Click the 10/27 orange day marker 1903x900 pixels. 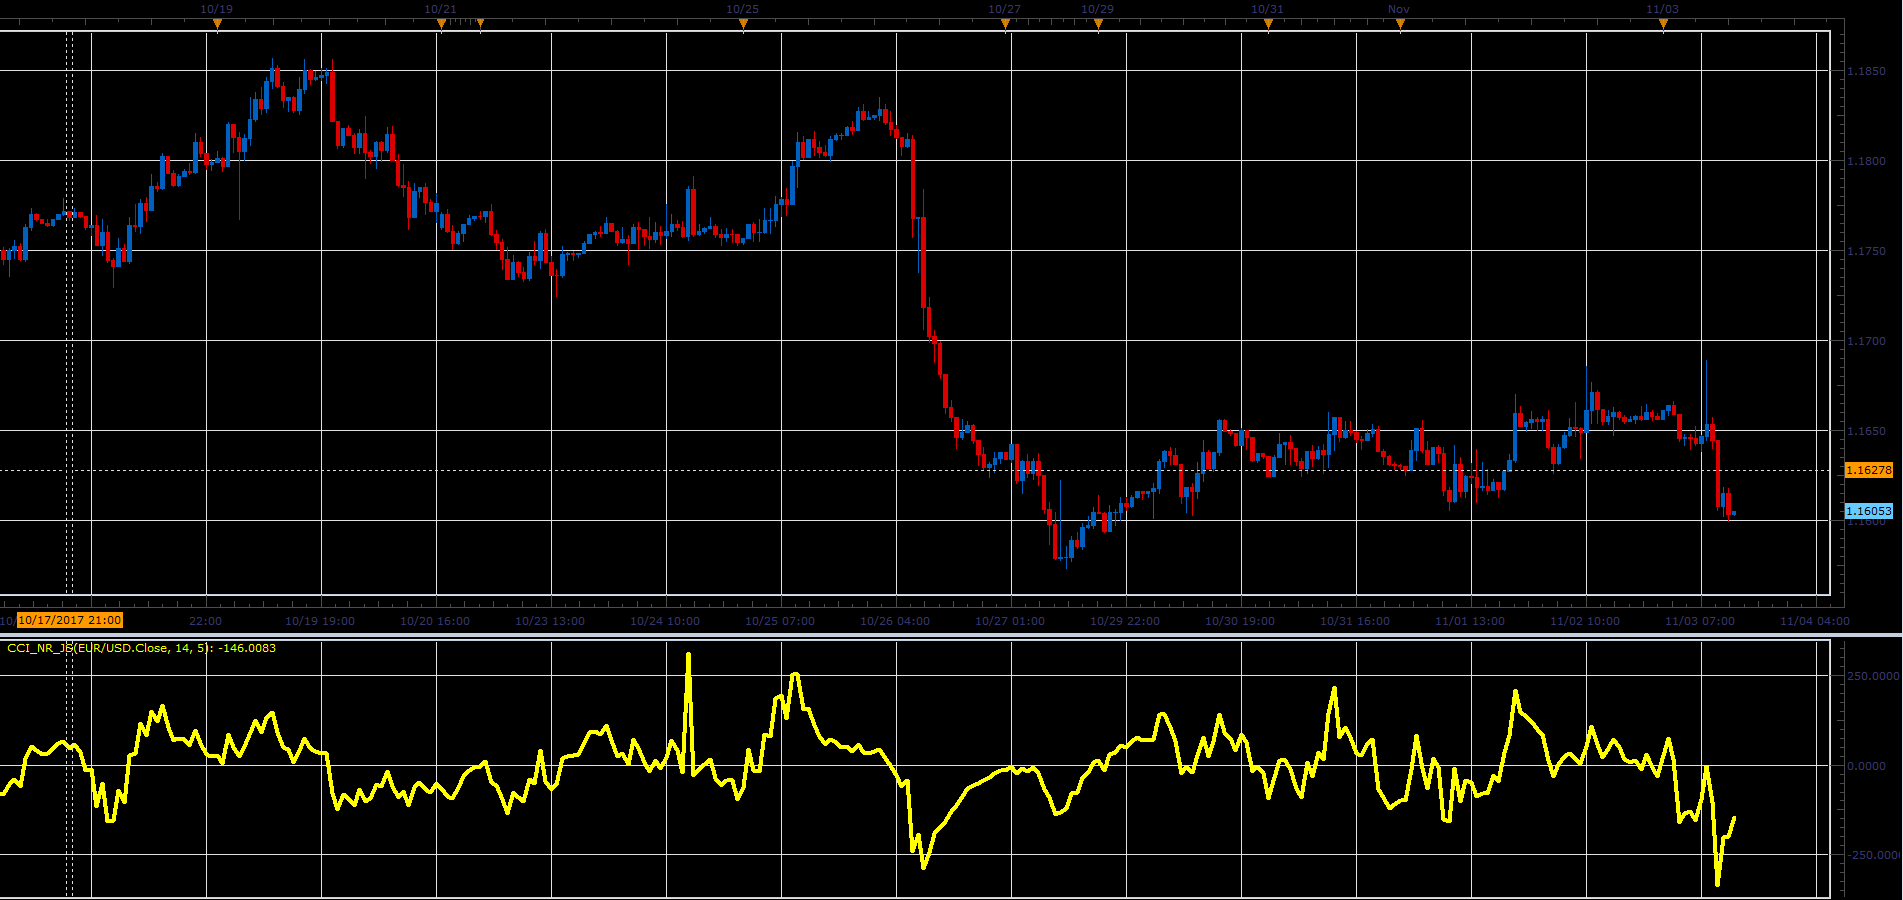pyautogui.click(x=1005, y=26)
